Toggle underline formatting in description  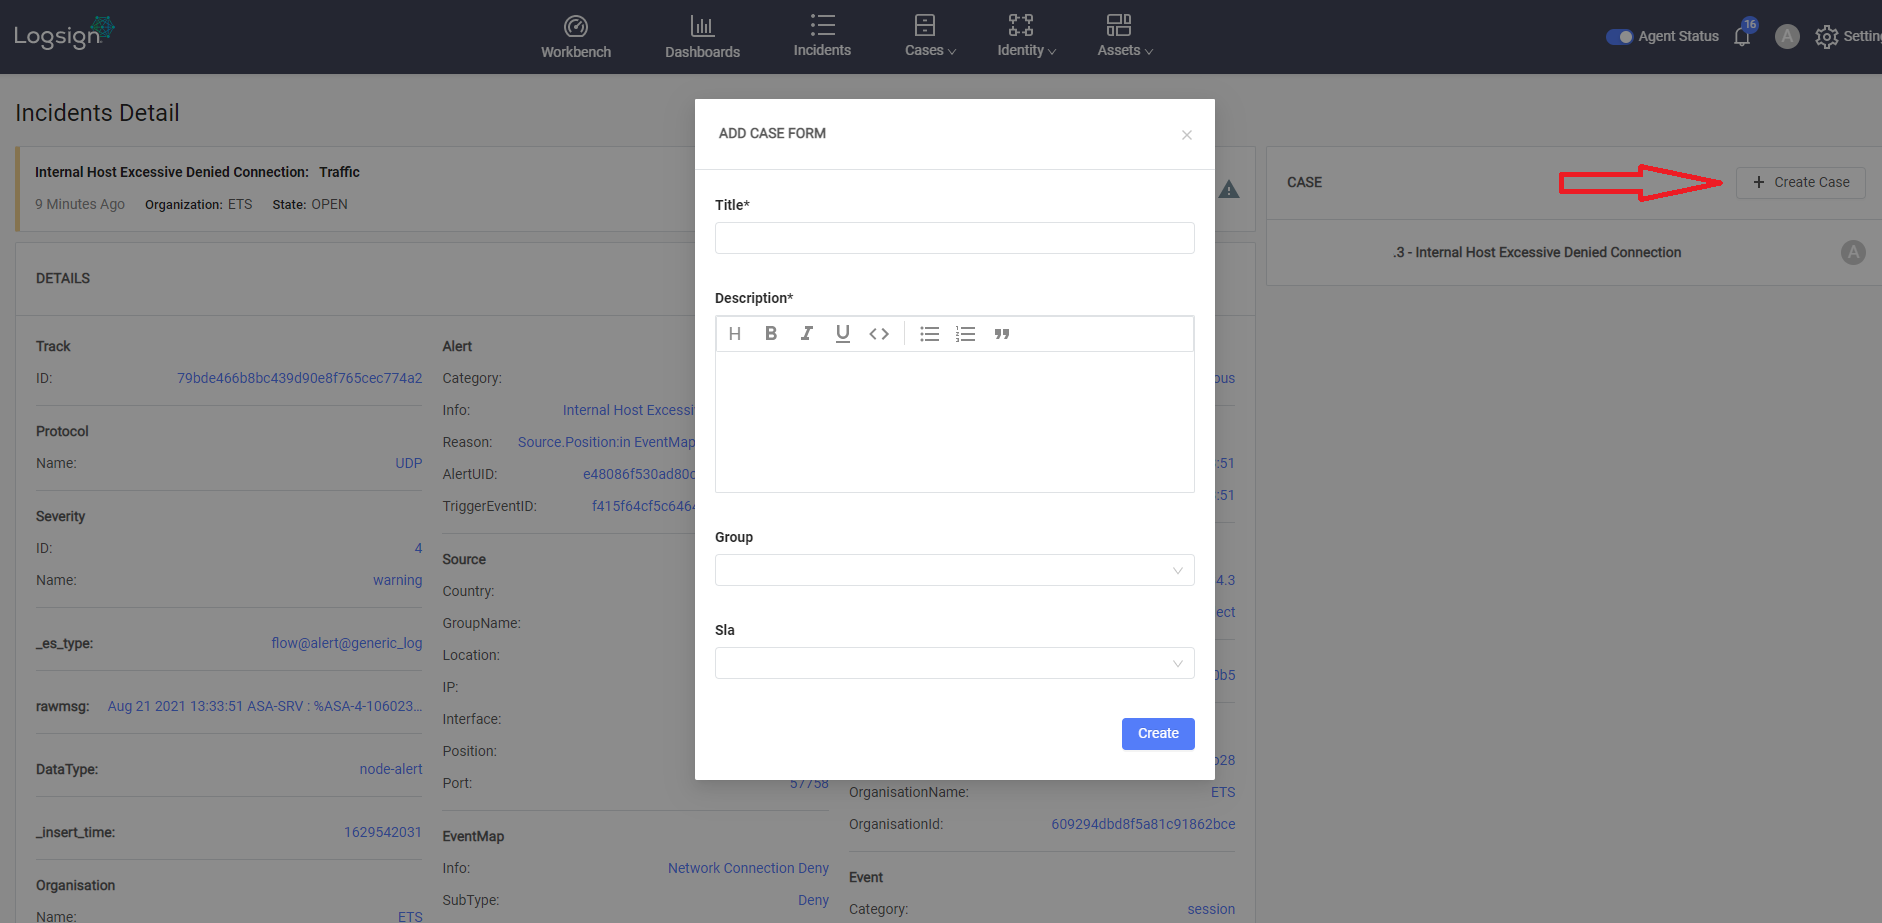tap(843, 334)
